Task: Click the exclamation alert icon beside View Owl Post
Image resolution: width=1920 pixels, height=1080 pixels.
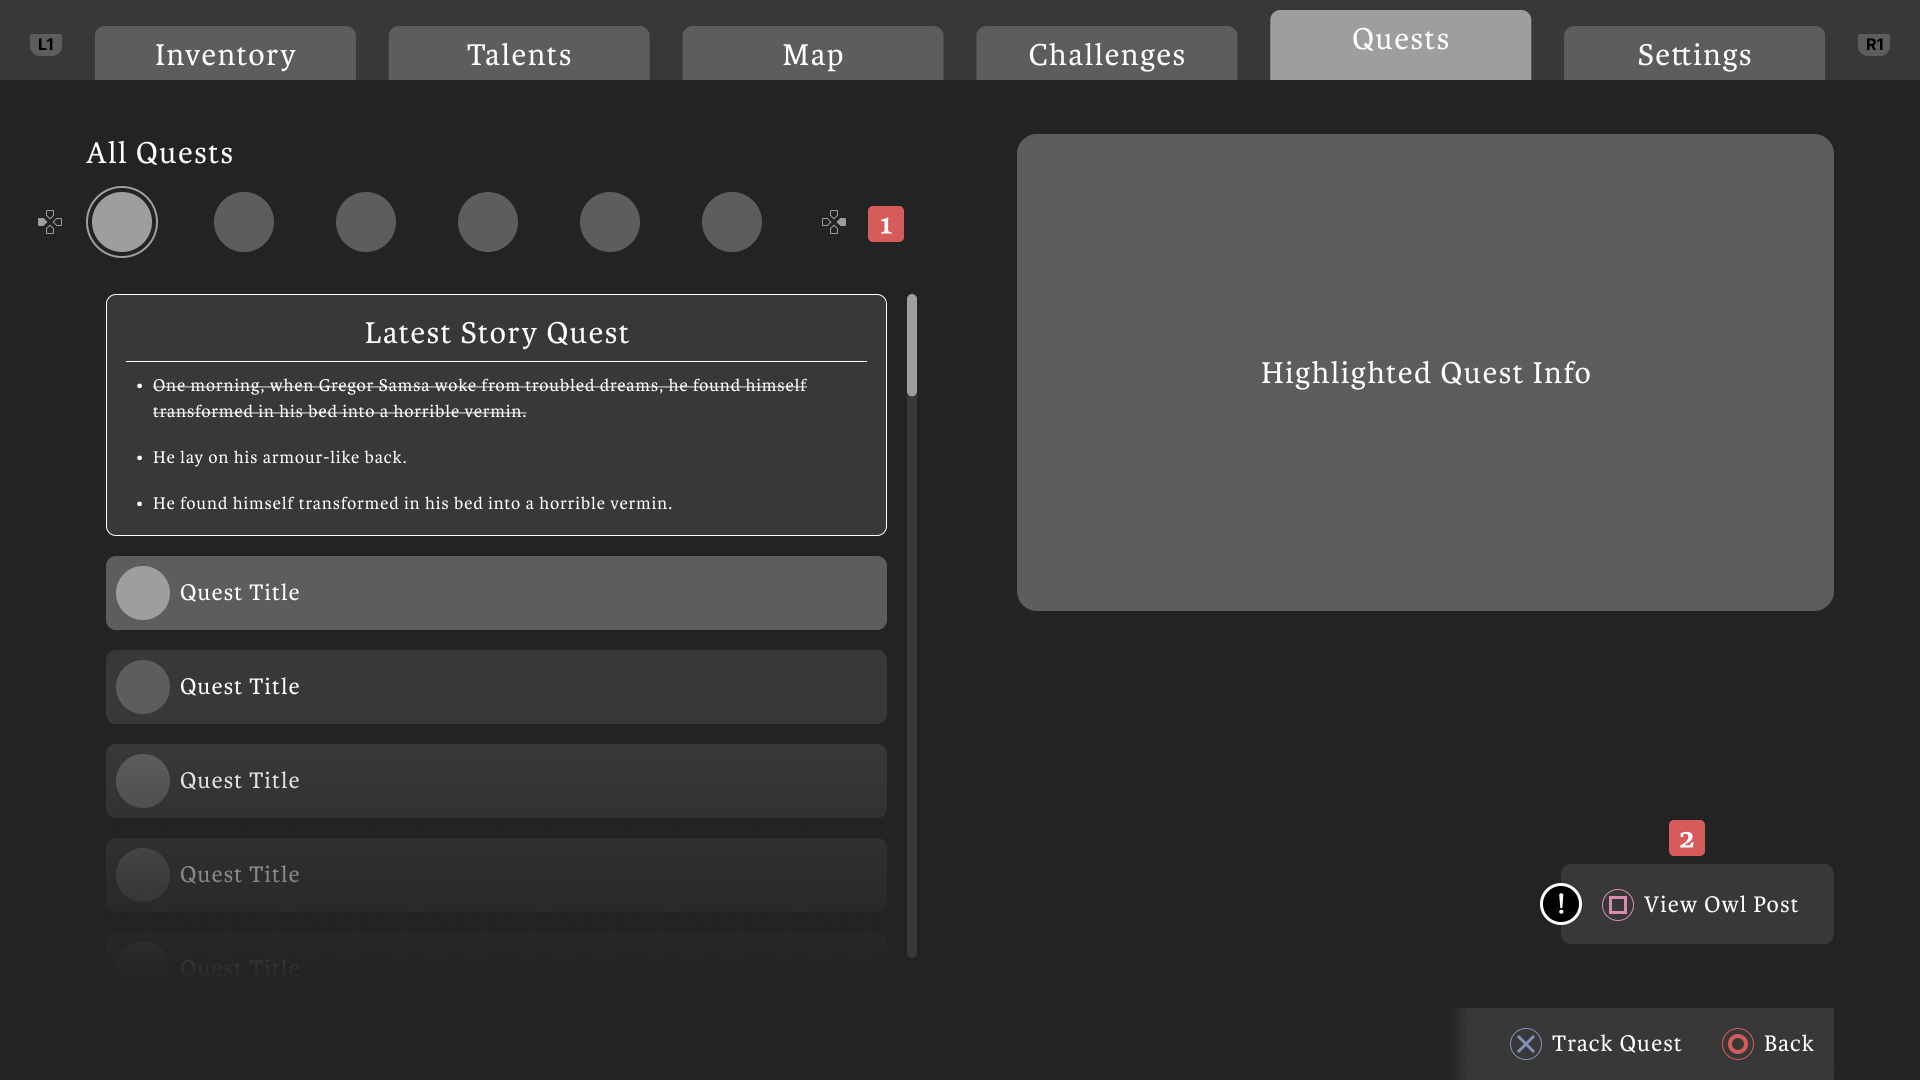Action: tap(1560, 904)
